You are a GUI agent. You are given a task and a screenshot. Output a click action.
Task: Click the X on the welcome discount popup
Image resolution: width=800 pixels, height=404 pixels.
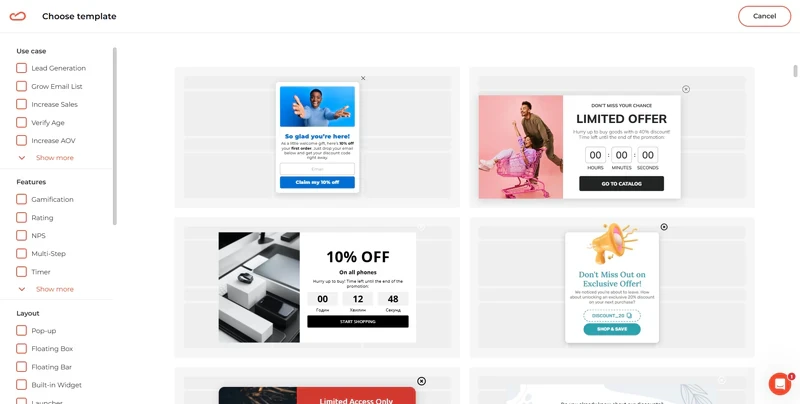click(363, 78)
